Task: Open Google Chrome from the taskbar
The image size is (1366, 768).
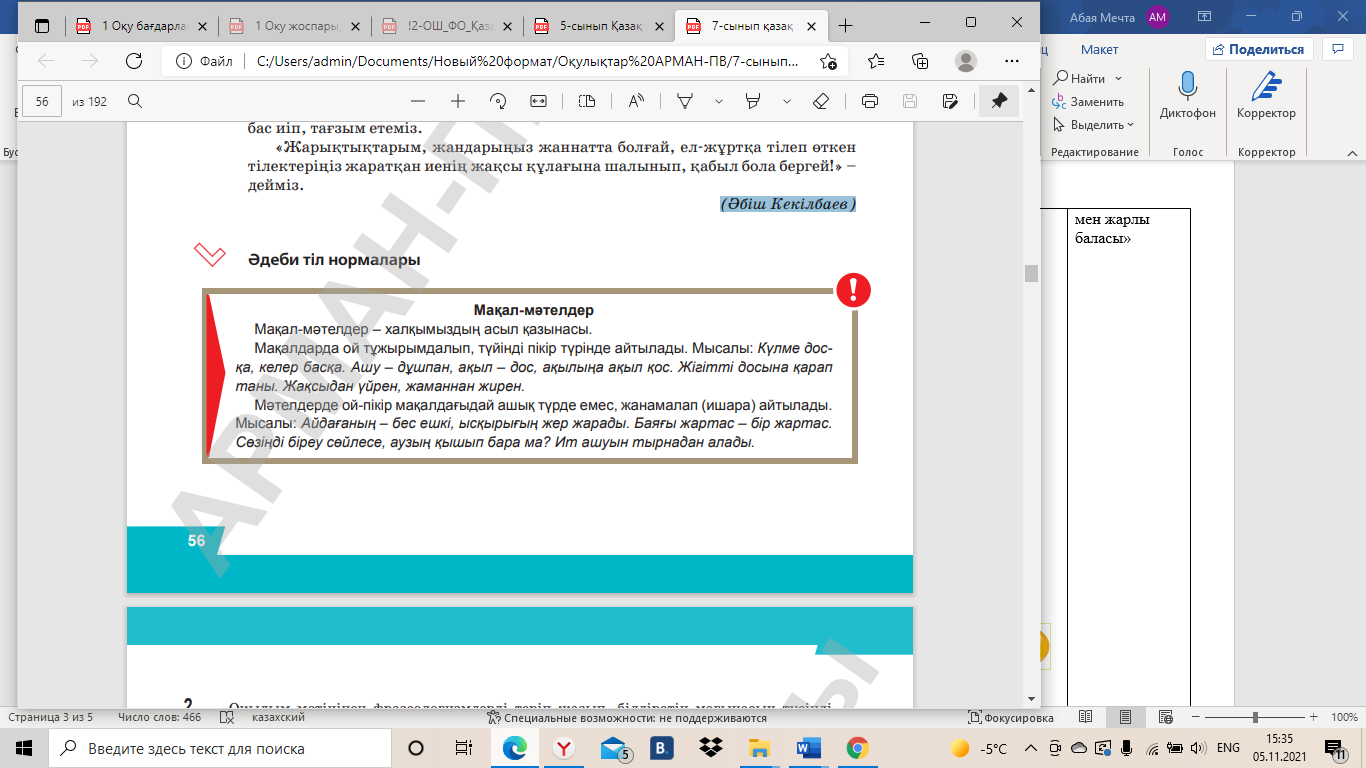Action: [x=857, y=748]
